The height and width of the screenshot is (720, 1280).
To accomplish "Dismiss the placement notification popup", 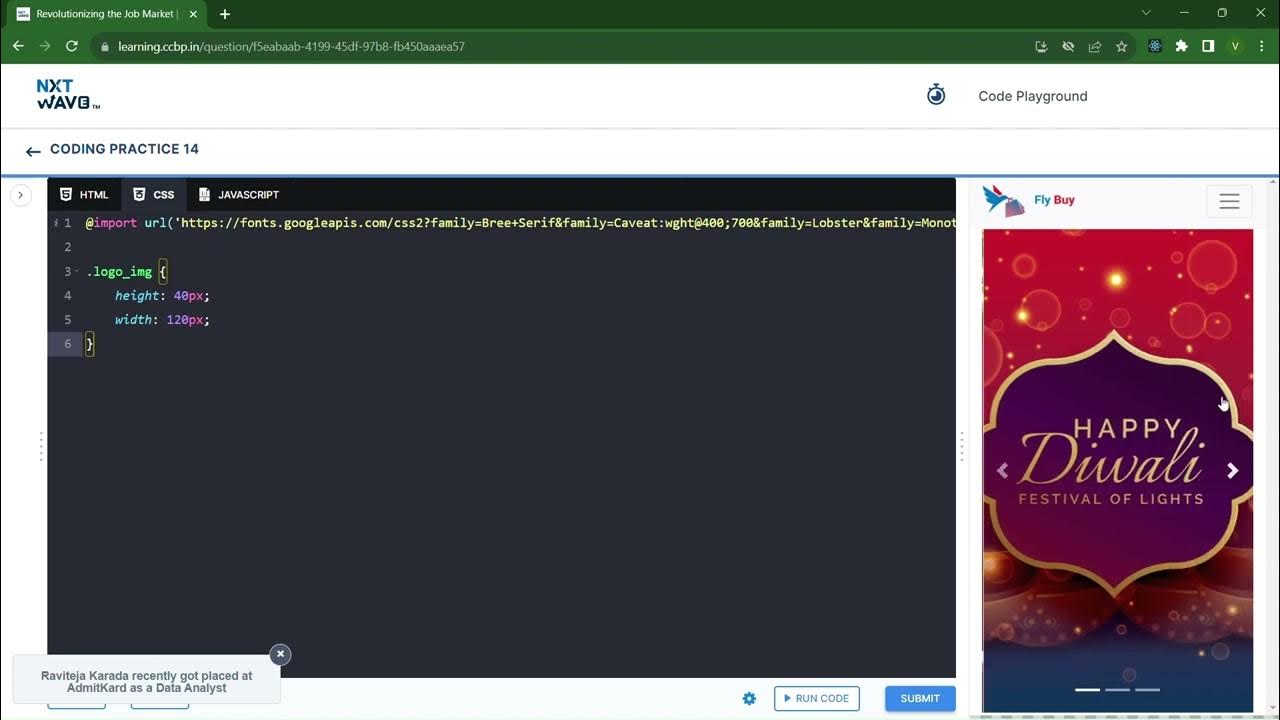I will click(280, 654).
